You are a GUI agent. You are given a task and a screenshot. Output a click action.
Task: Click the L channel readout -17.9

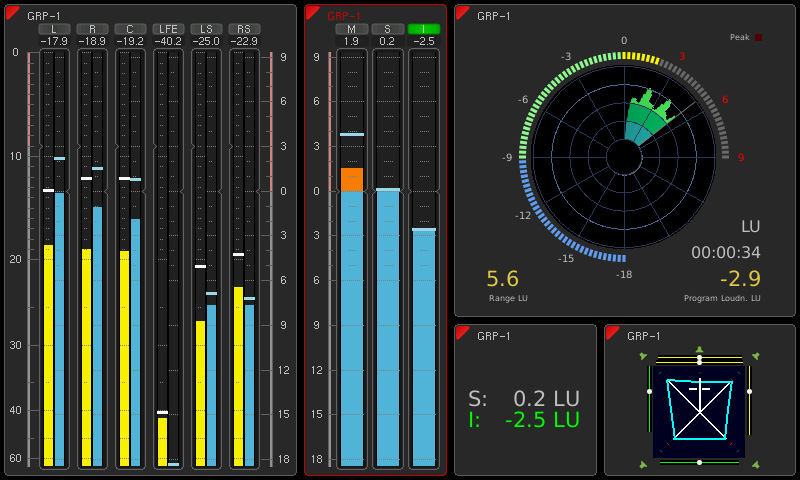point(54,41)
